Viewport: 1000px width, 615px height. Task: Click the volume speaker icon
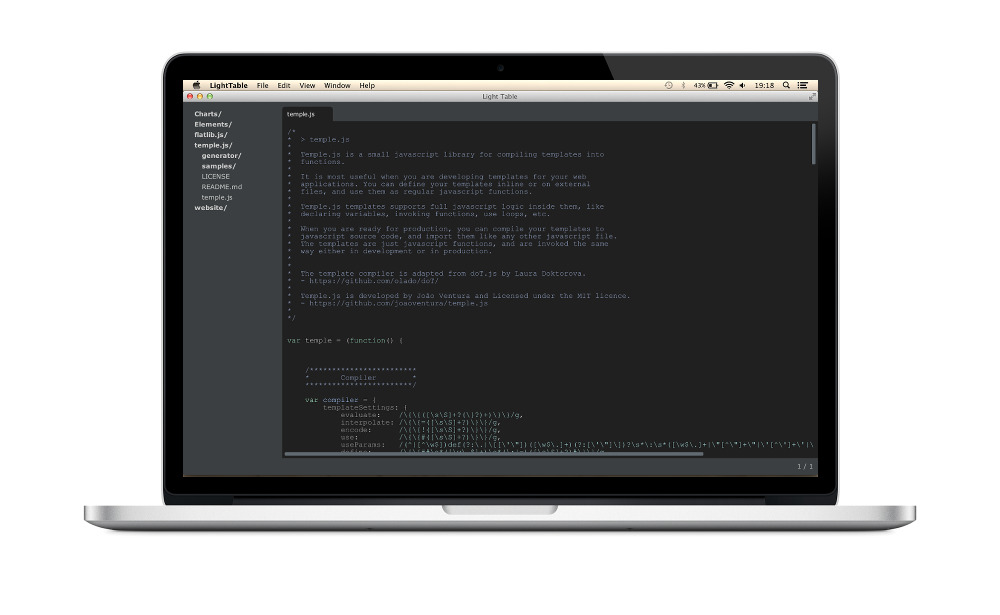coord(742,85)
